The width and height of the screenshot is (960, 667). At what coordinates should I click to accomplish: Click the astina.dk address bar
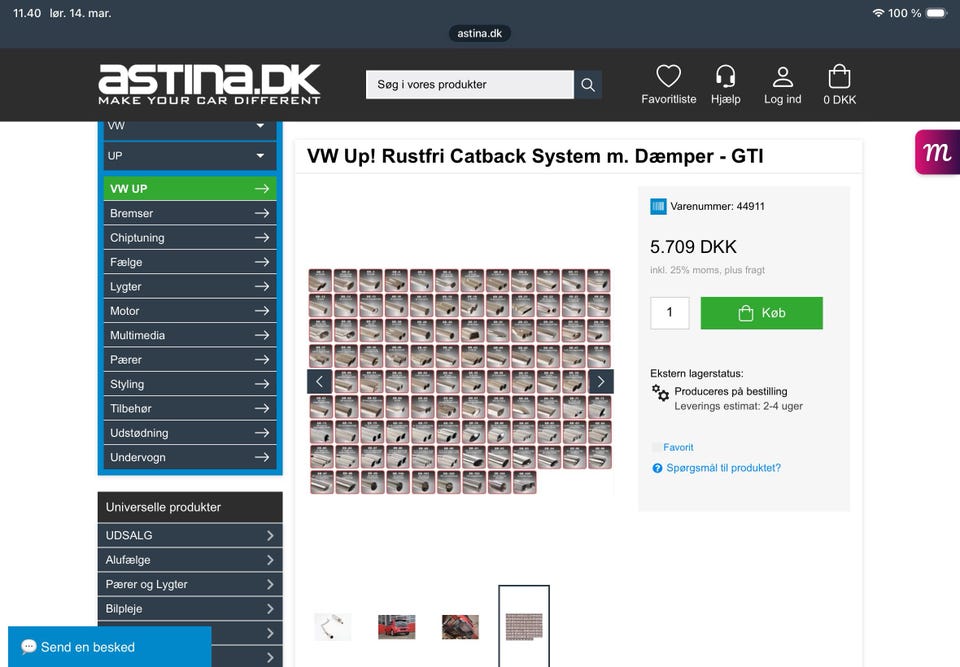(479, 33)
